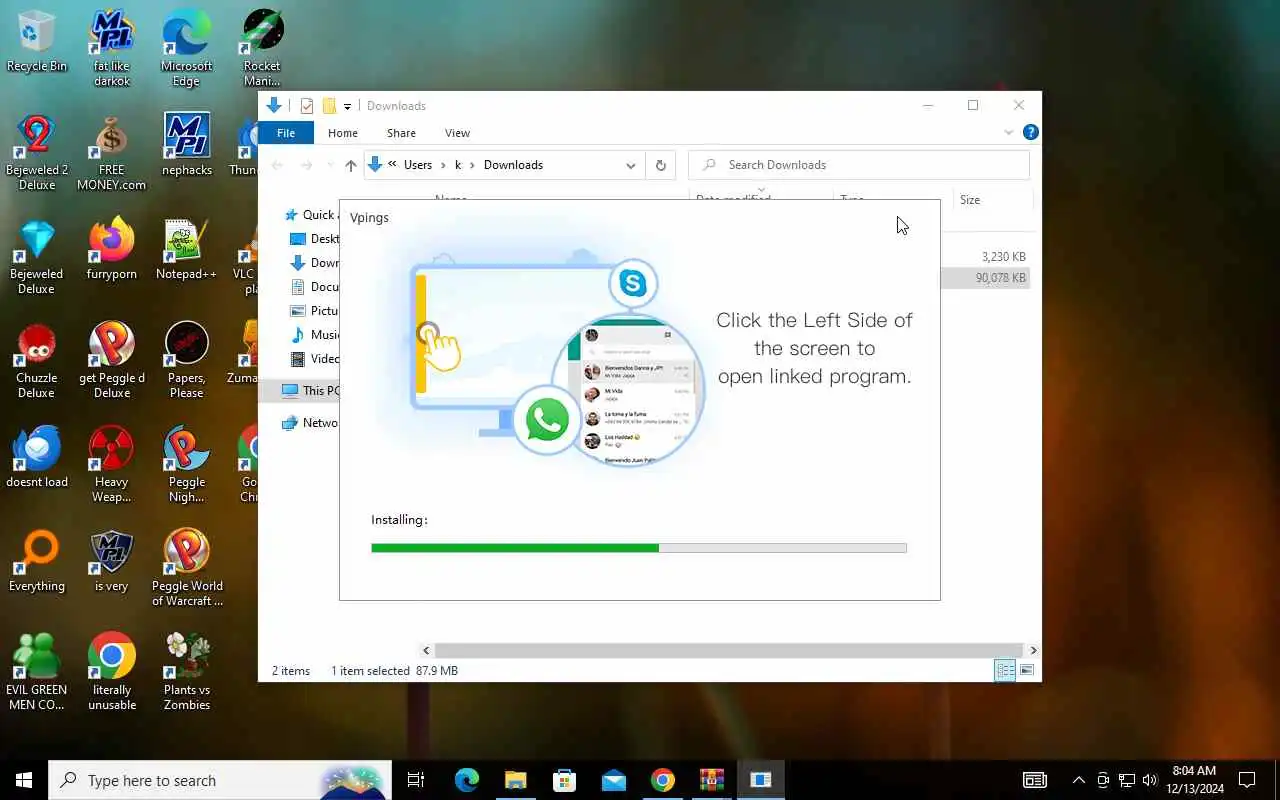Open the Plants vs Zombies shortcut

click(x=187, y=672)
